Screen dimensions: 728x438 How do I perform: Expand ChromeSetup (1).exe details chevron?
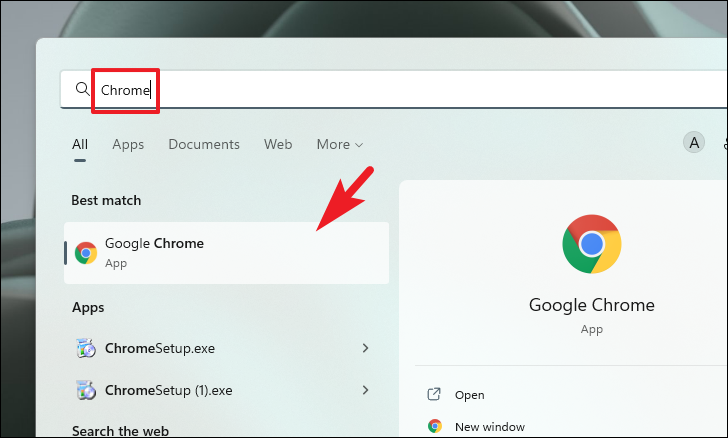pyautogui.click(x=365, y=390)
